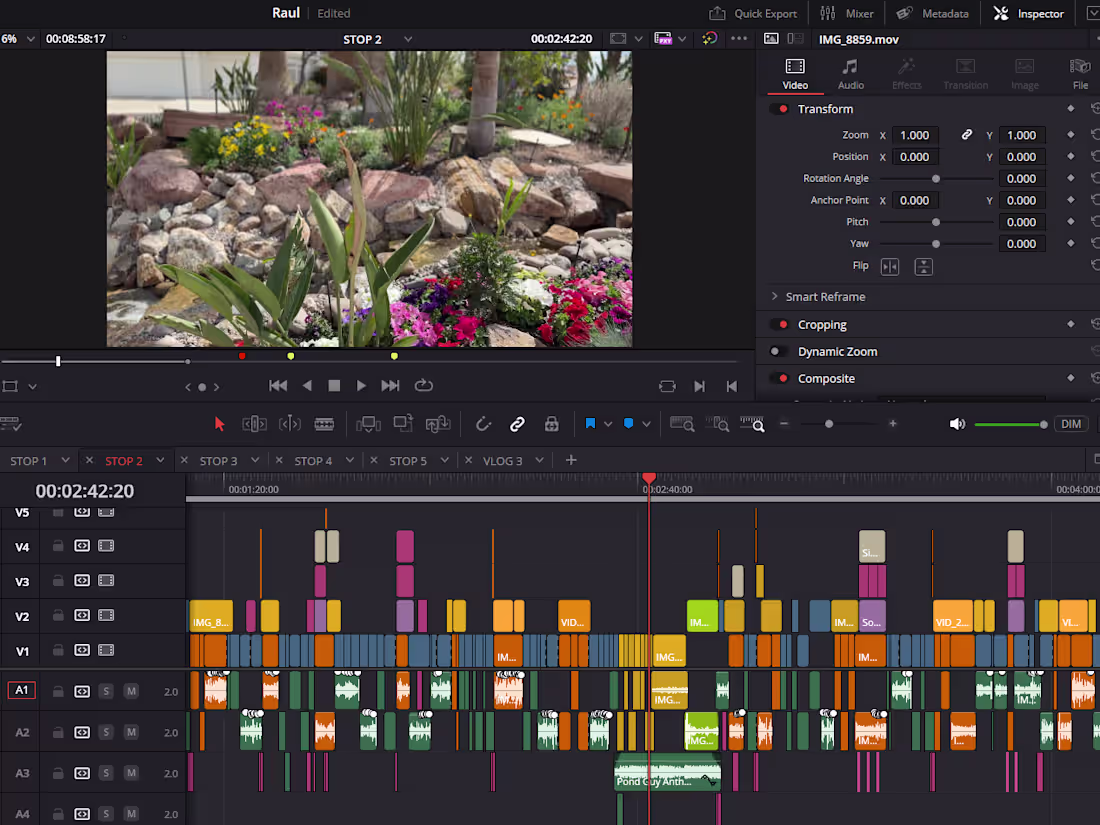
Task: Click the Quick Export button
Action: (753, 13)
